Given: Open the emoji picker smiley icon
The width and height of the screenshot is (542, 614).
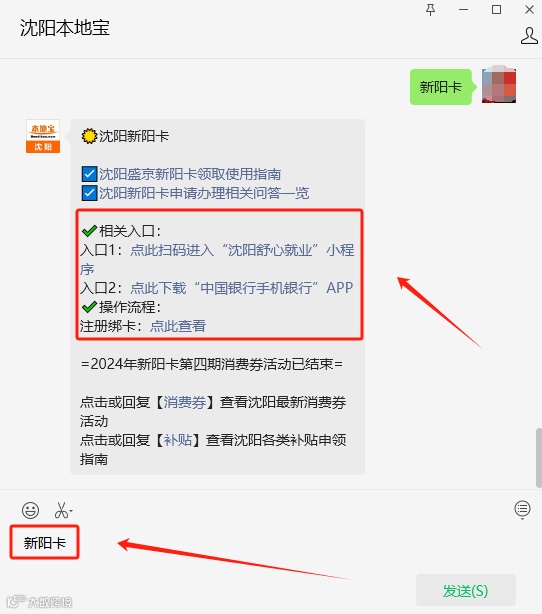Looking at the screenshot, I should 30,510.
